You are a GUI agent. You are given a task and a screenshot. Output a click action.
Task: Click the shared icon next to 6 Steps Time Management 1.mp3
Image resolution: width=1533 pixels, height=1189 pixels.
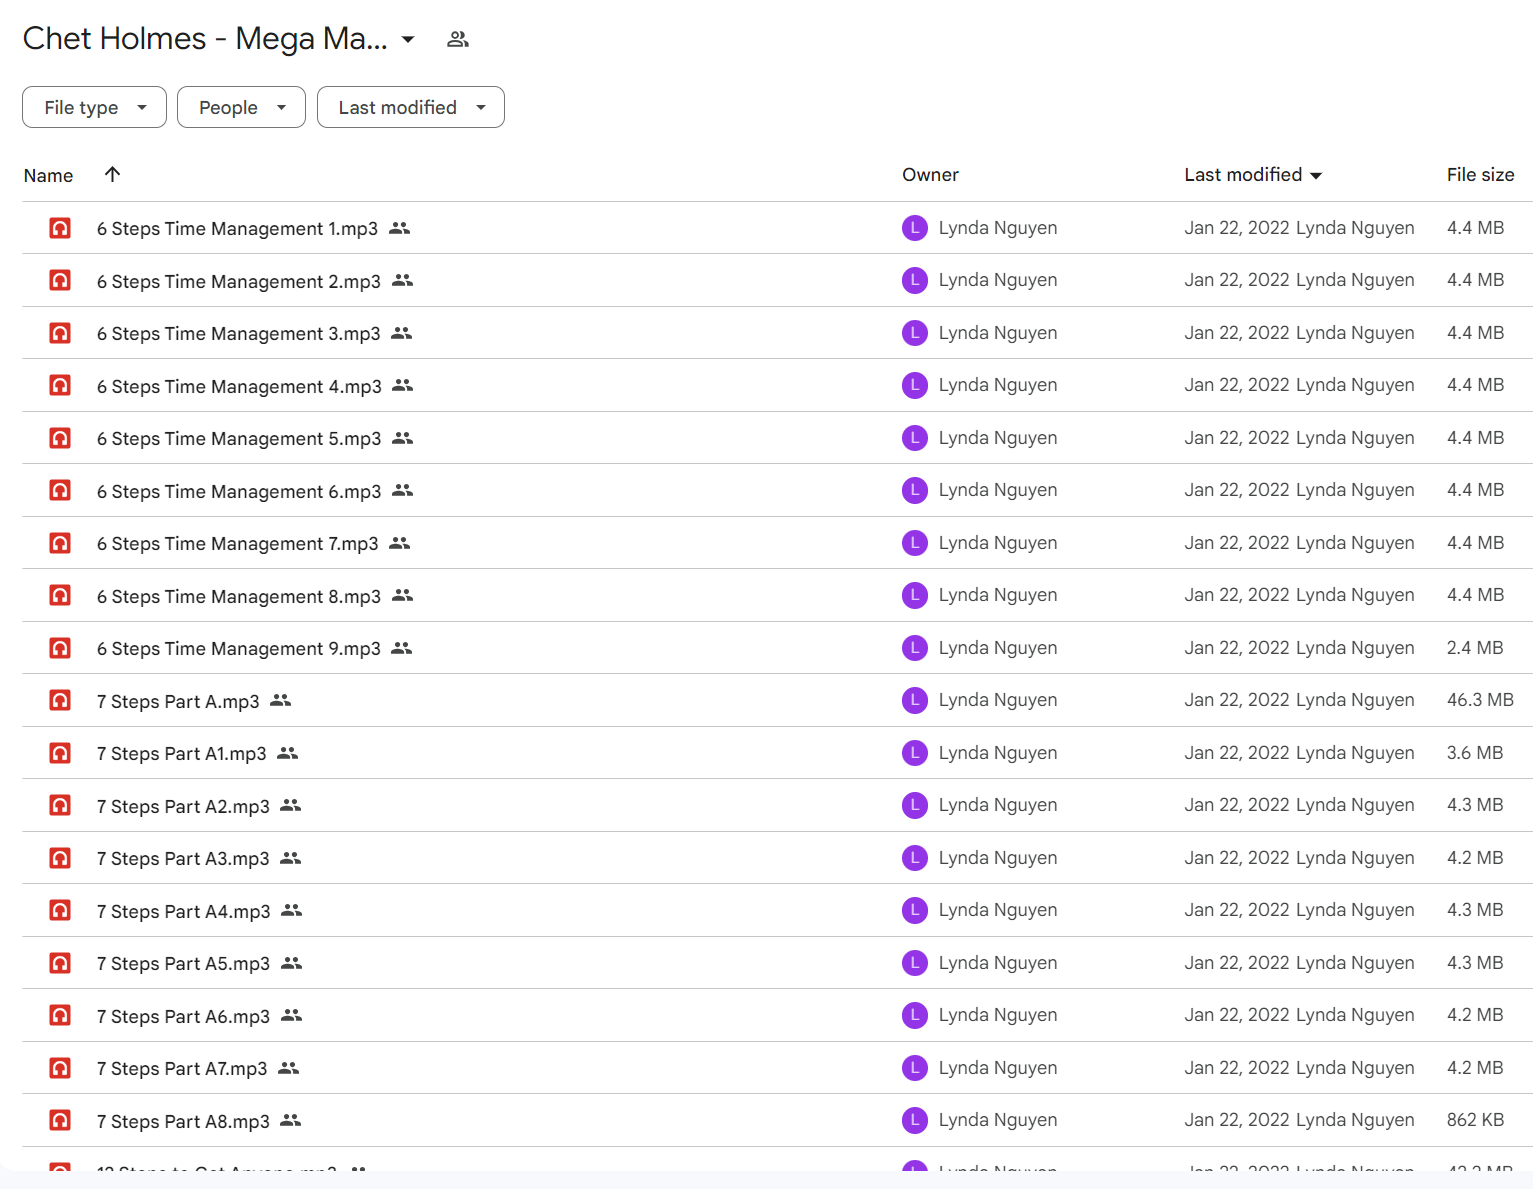[400, 228]
